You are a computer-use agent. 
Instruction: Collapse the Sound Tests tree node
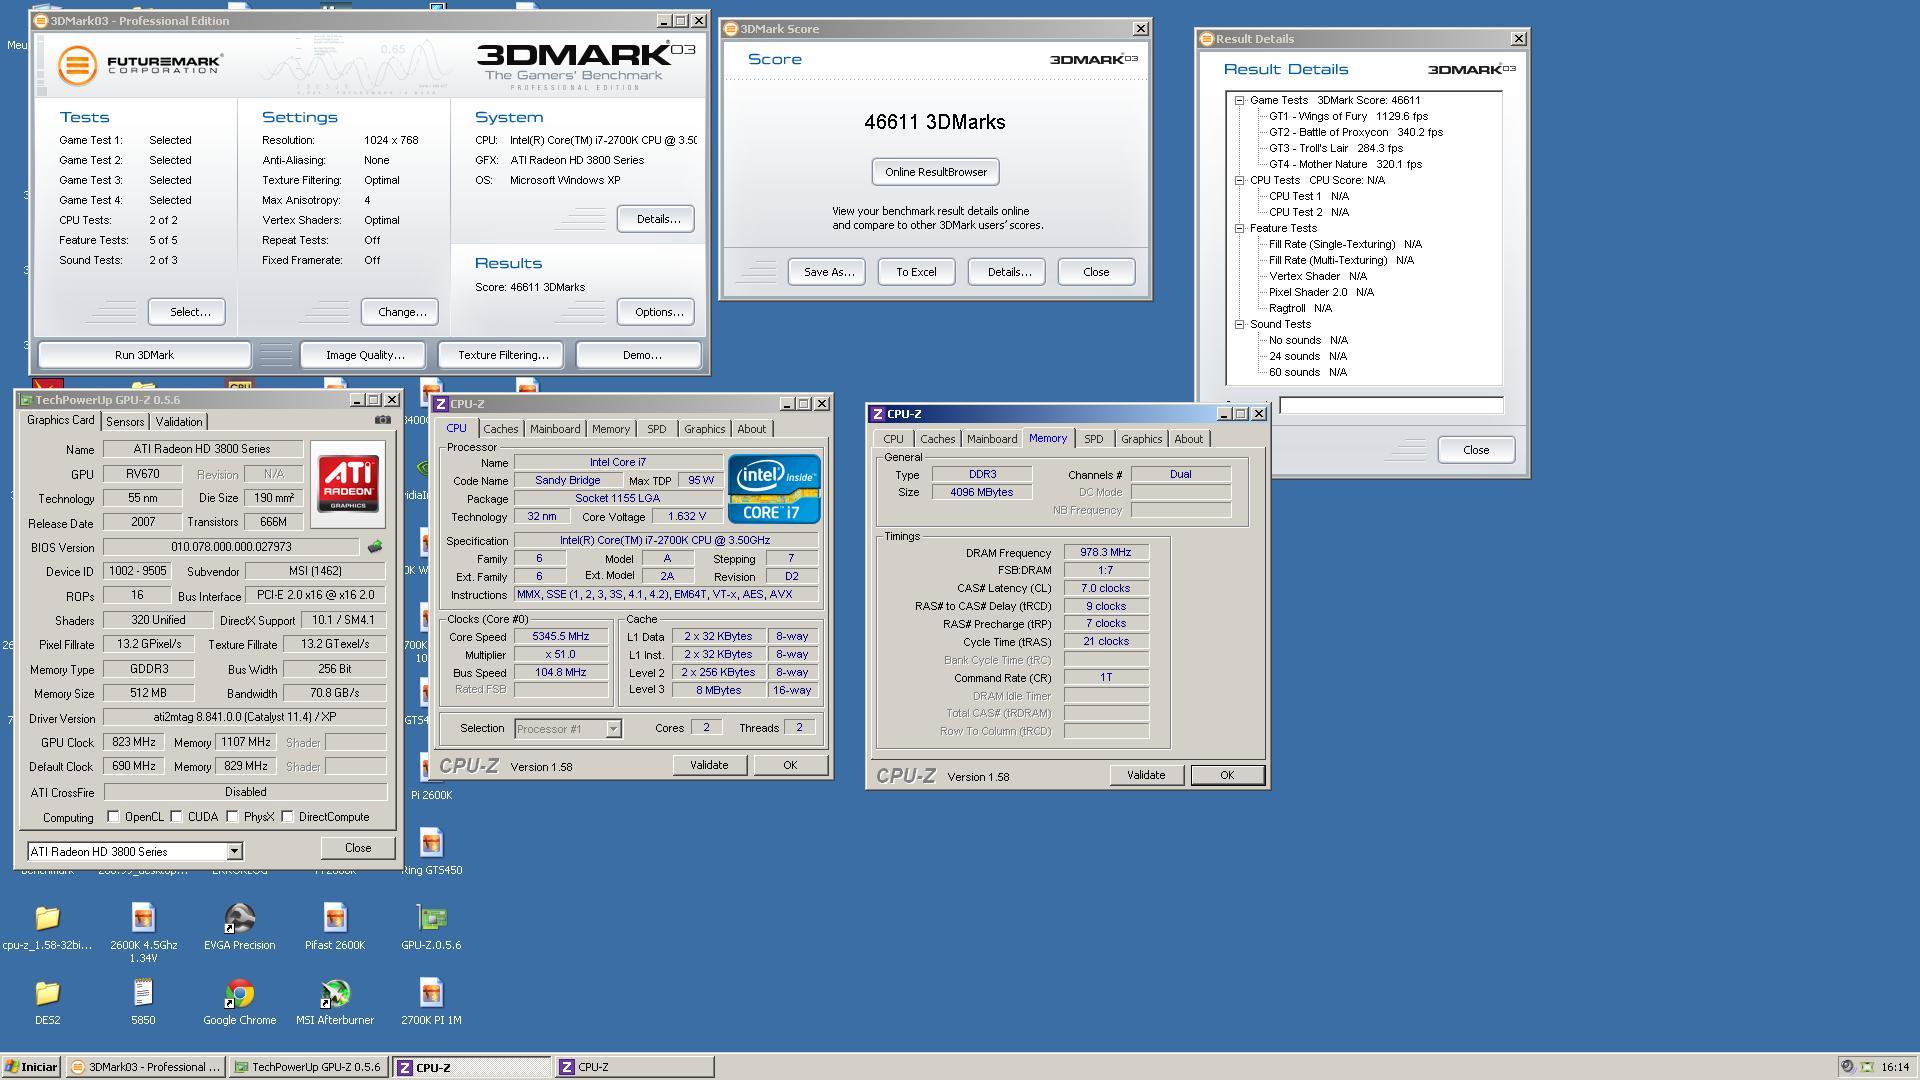click(x=1240, y=324)
